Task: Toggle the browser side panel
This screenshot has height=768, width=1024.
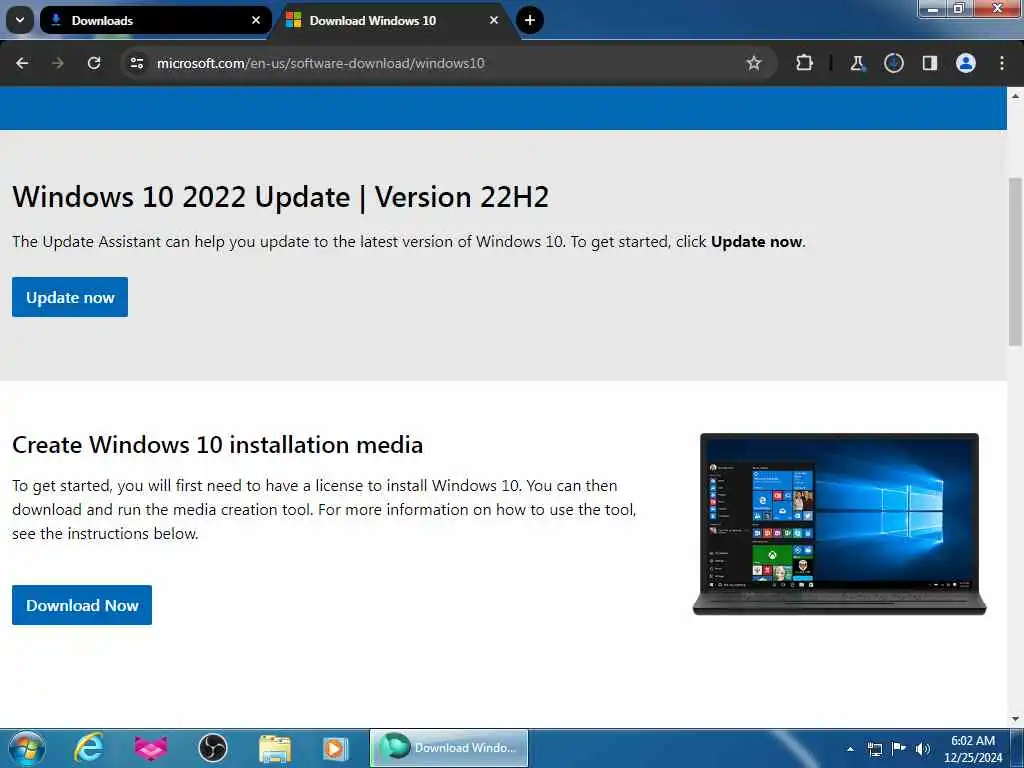Action: (x=929, y=63)
